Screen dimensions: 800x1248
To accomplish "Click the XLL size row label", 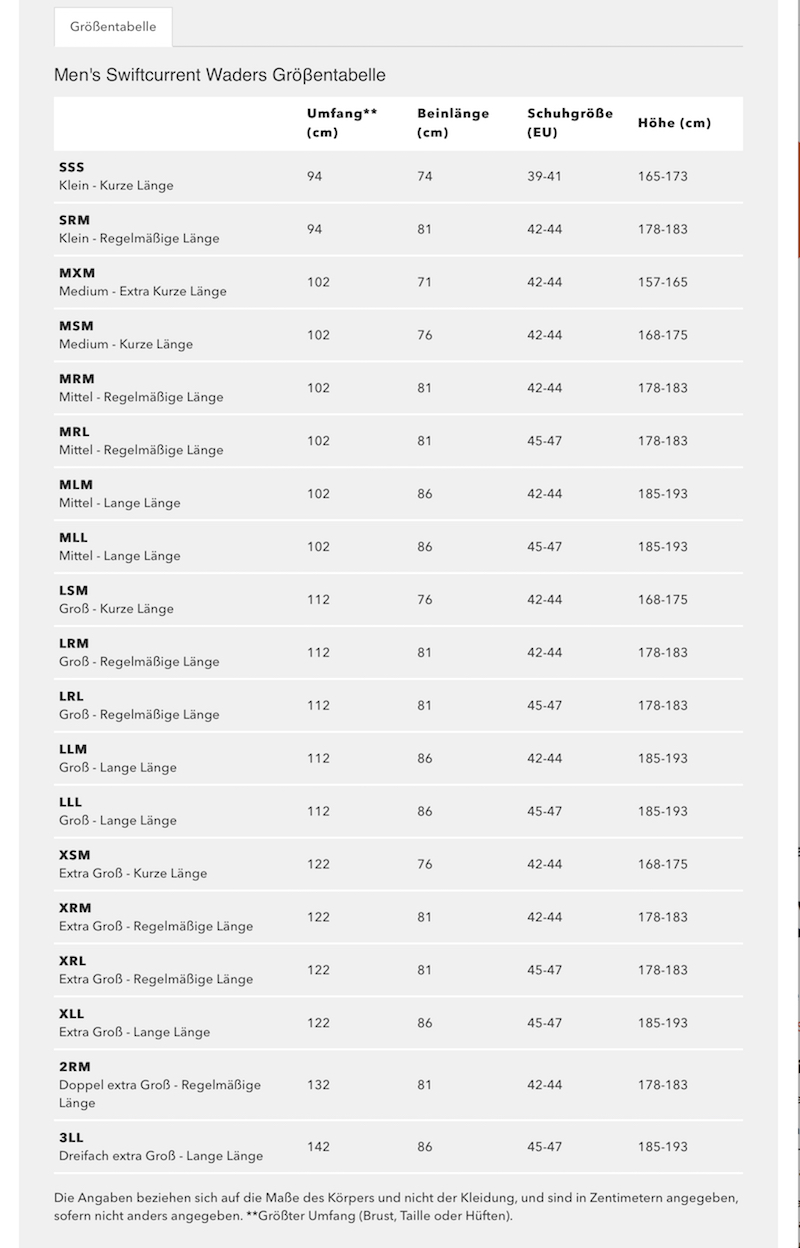I will pos(72,1014).
